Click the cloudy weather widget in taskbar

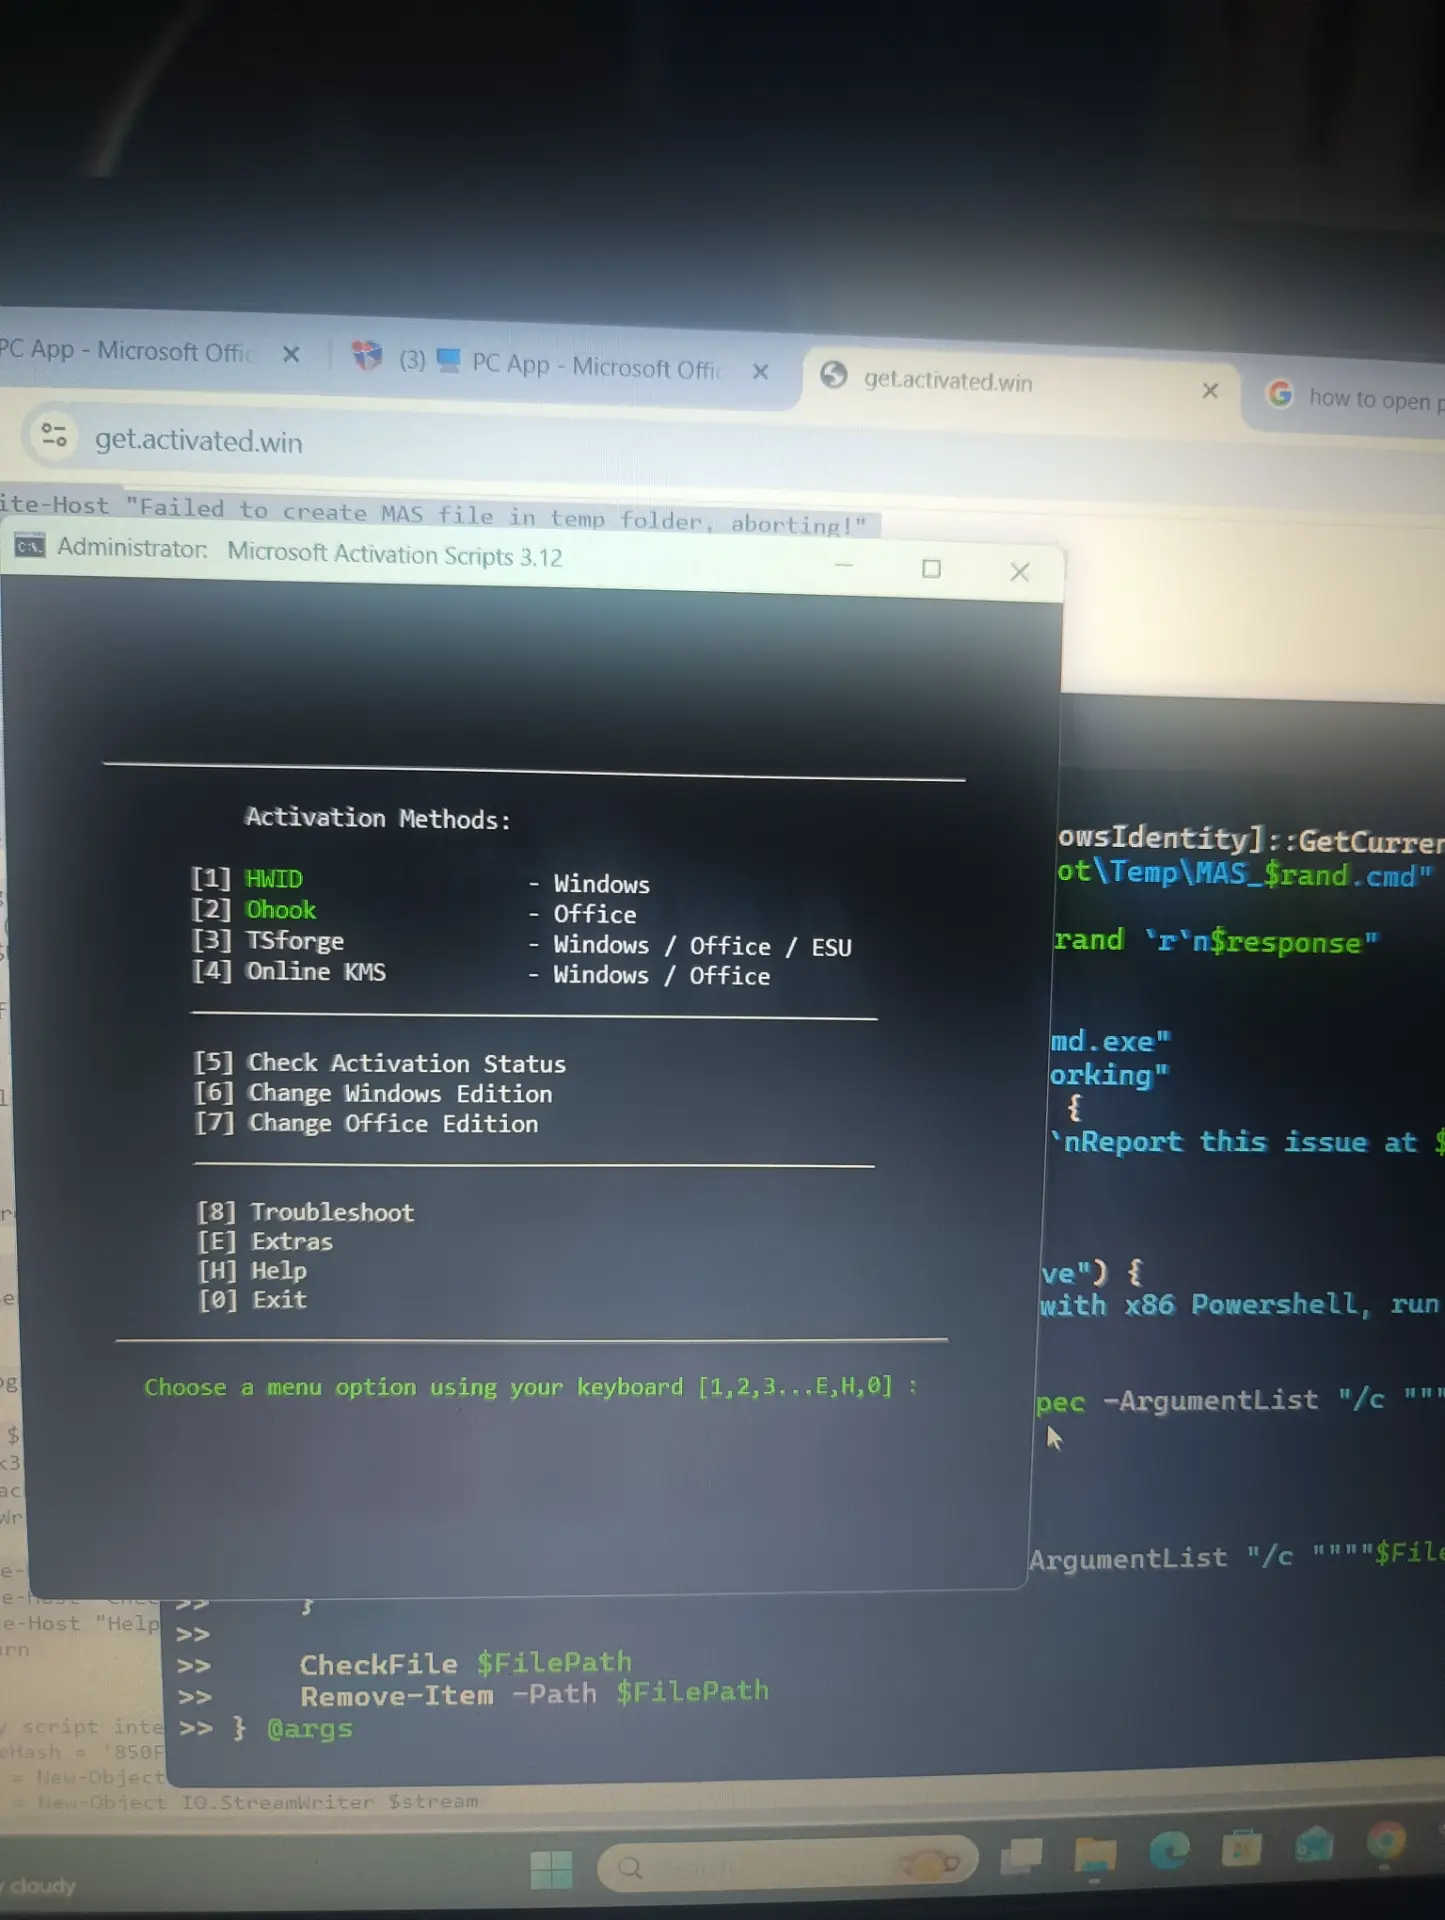click(40, 1886)
